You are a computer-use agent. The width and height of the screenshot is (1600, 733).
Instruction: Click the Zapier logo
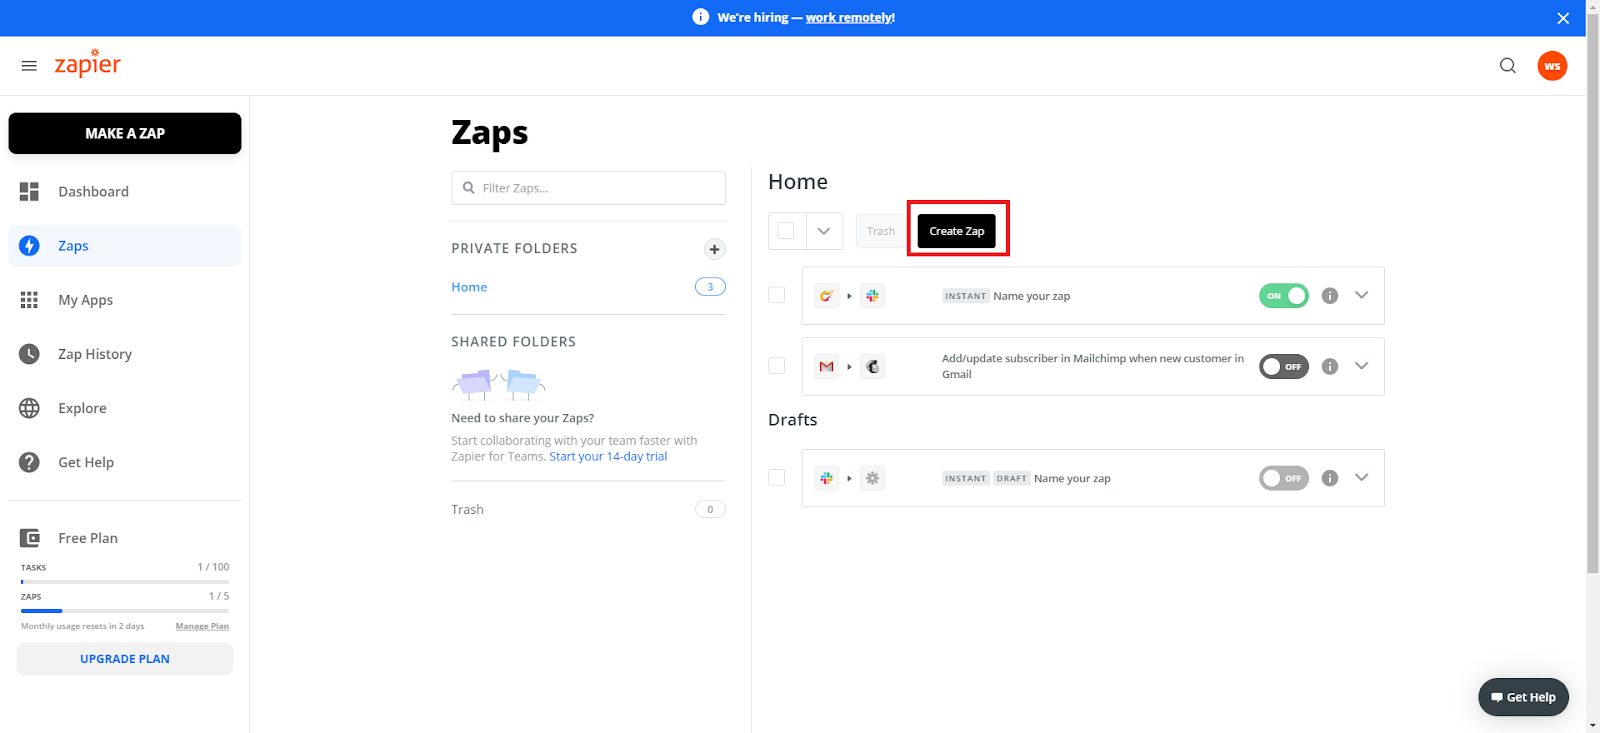pyautogui.click(x=87, y=64)
